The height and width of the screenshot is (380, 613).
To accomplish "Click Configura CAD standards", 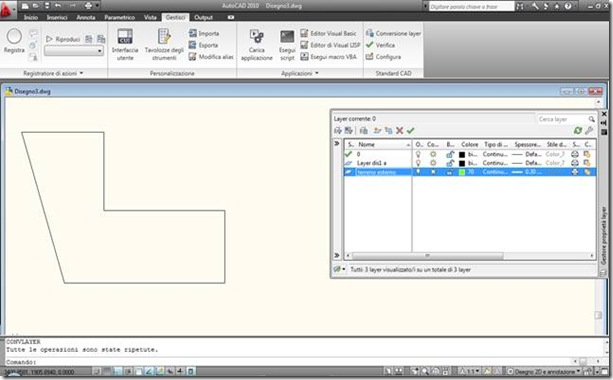I will click(x=383, y=57).
